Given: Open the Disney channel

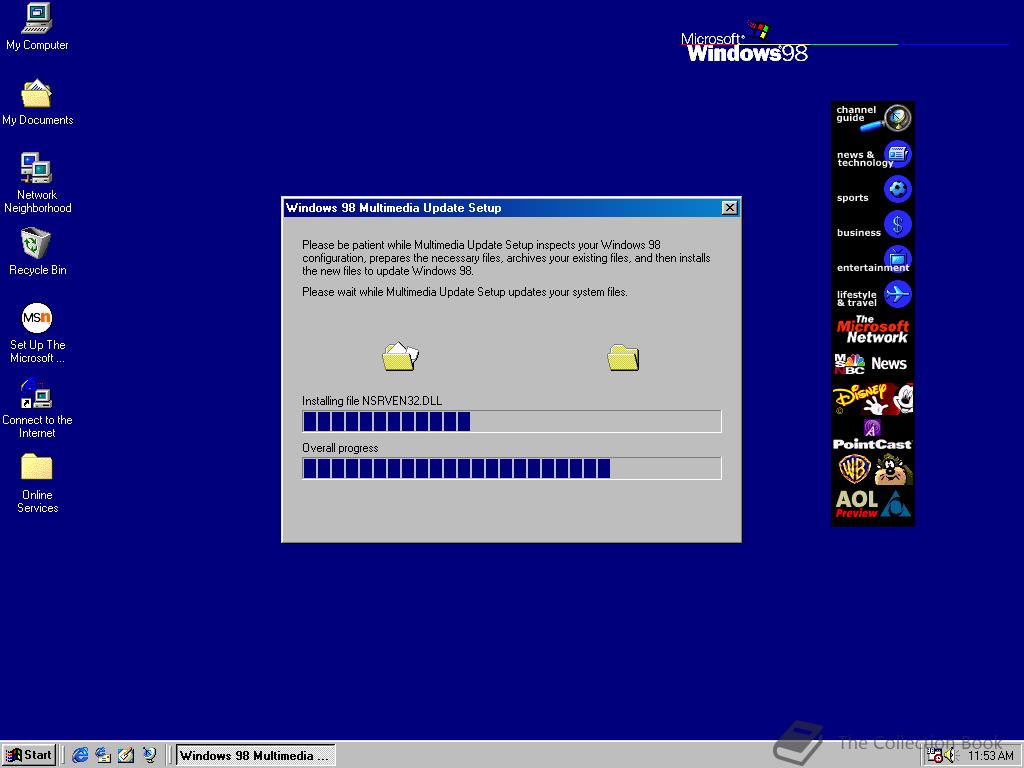Looking at the screenshot, I should tap(872, 399).
